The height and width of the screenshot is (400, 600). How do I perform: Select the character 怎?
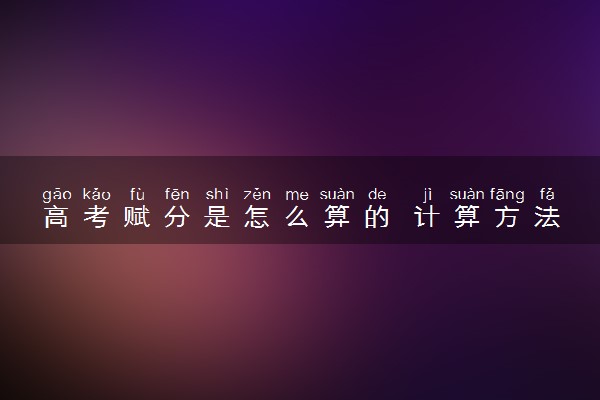(x=257, y=217)
